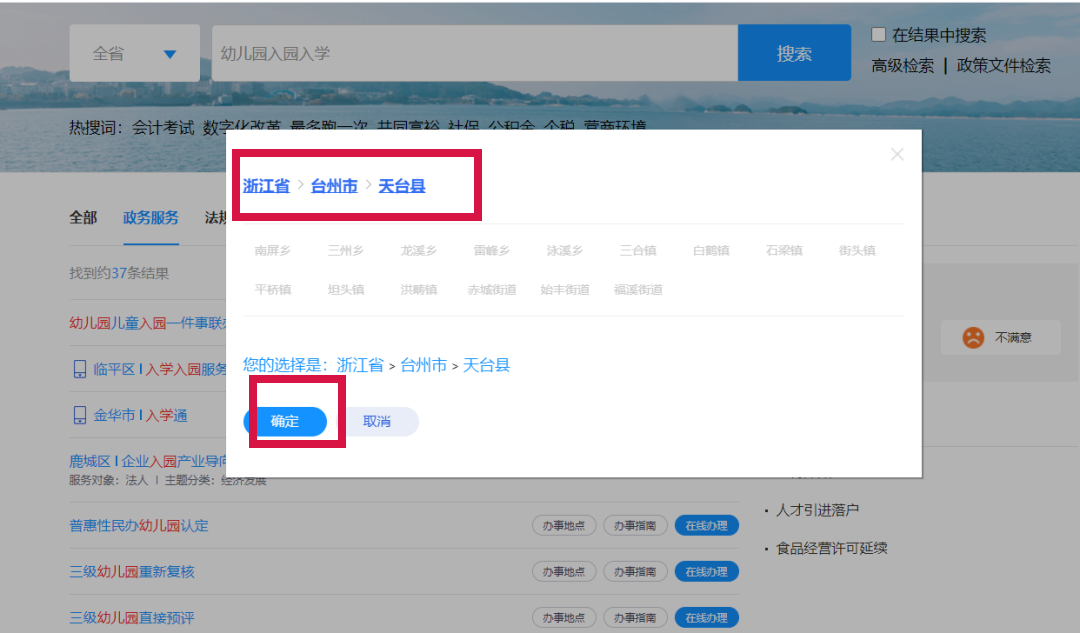Click the phone icon beside 金华市
1080x633 pixels.
(80, 415)
